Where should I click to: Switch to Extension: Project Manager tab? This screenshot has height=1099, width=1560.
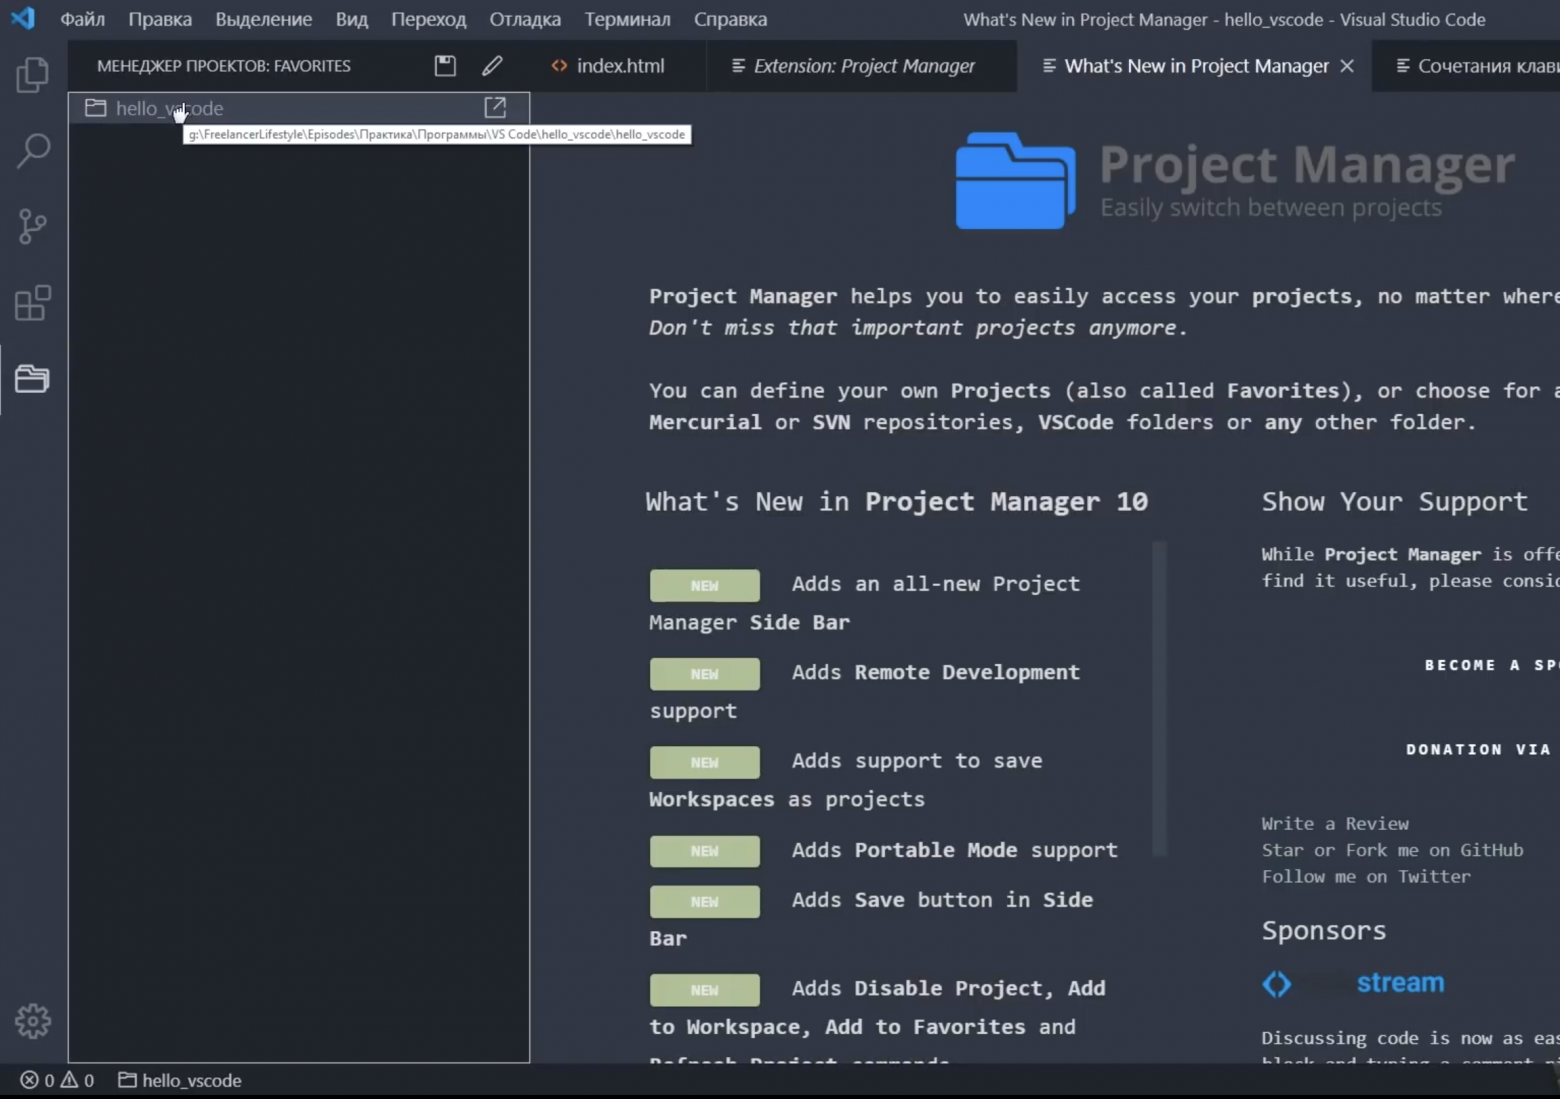pyautogui.click(x=862, y=66)
